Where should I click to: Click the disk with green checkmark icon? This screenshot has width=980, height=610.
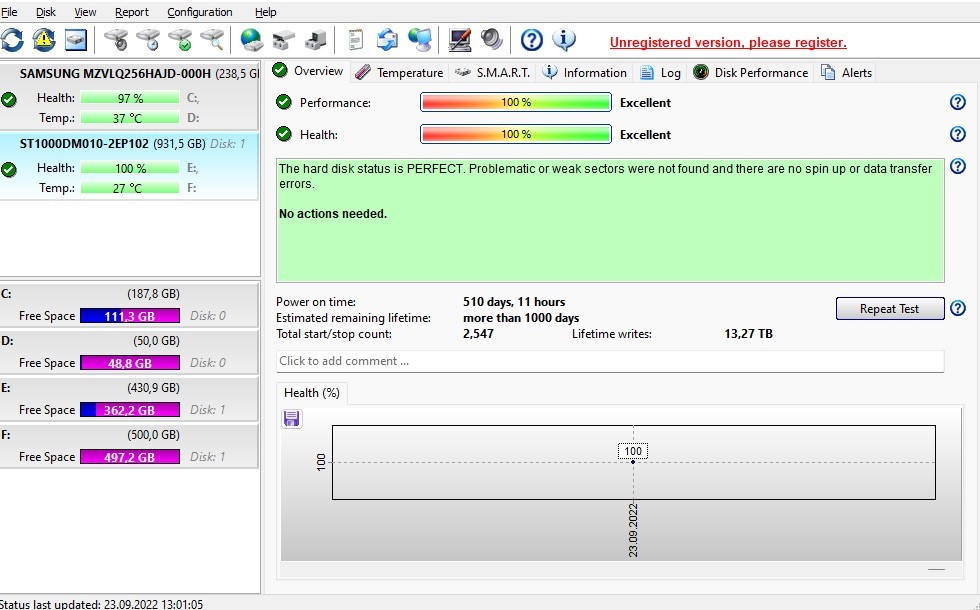pos(181,41)
